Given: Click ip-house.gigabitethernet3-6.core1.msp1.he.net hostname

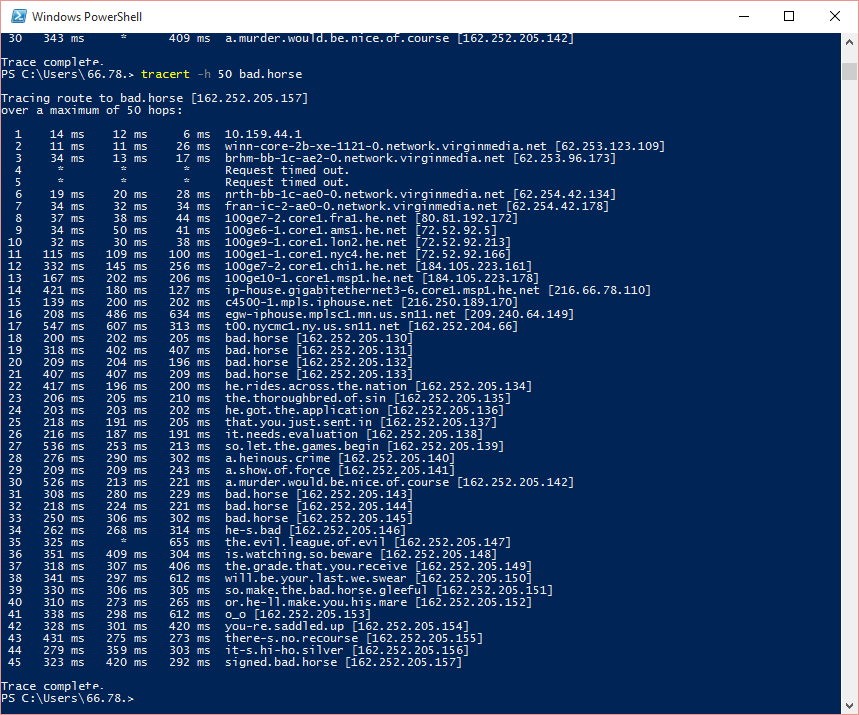Looking at the screenshot, I should [x=382, y=291].
